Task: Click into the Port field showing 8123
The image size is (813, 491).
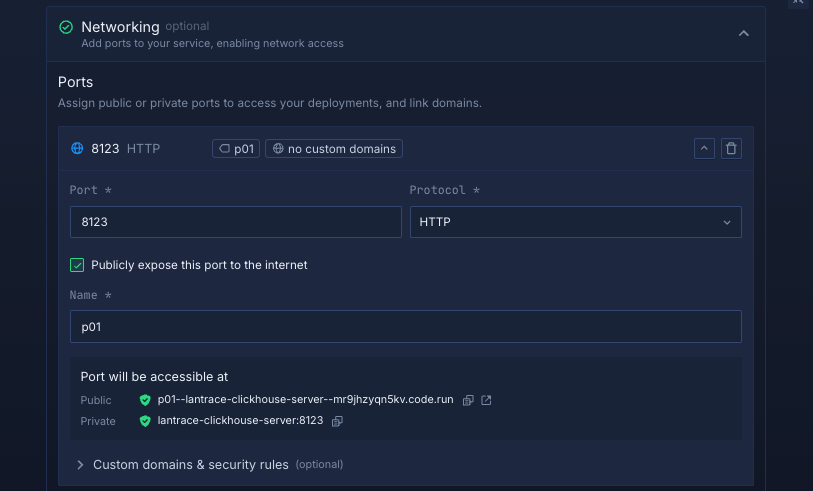Action: [235, 222]
